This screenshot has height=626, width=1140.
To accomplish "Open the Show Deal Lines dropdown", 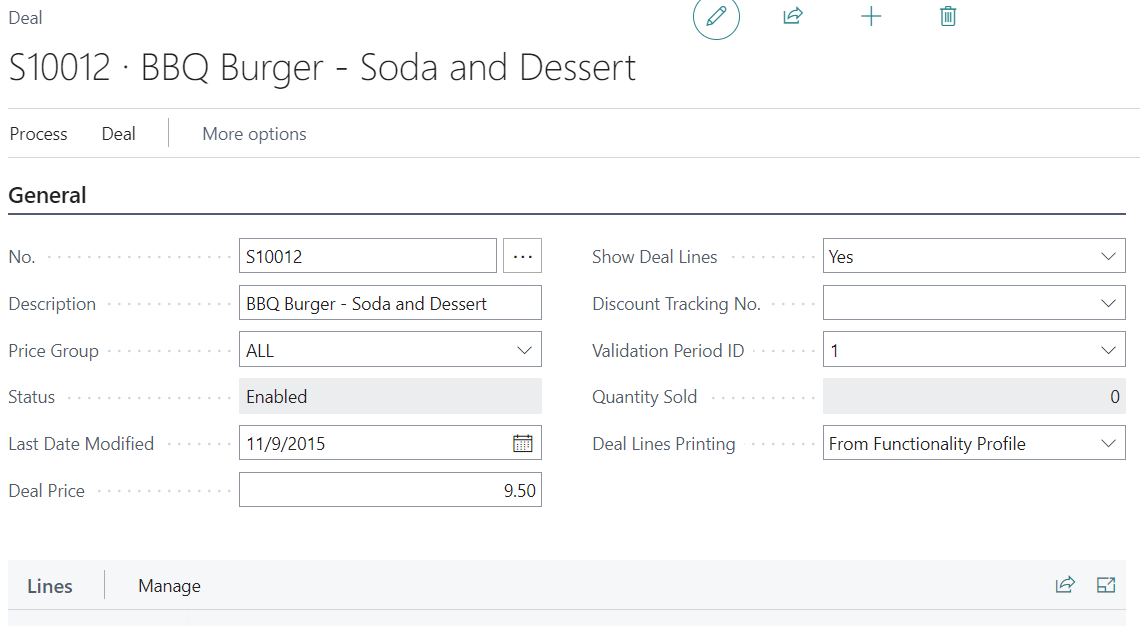I will tap(1107, 256).
